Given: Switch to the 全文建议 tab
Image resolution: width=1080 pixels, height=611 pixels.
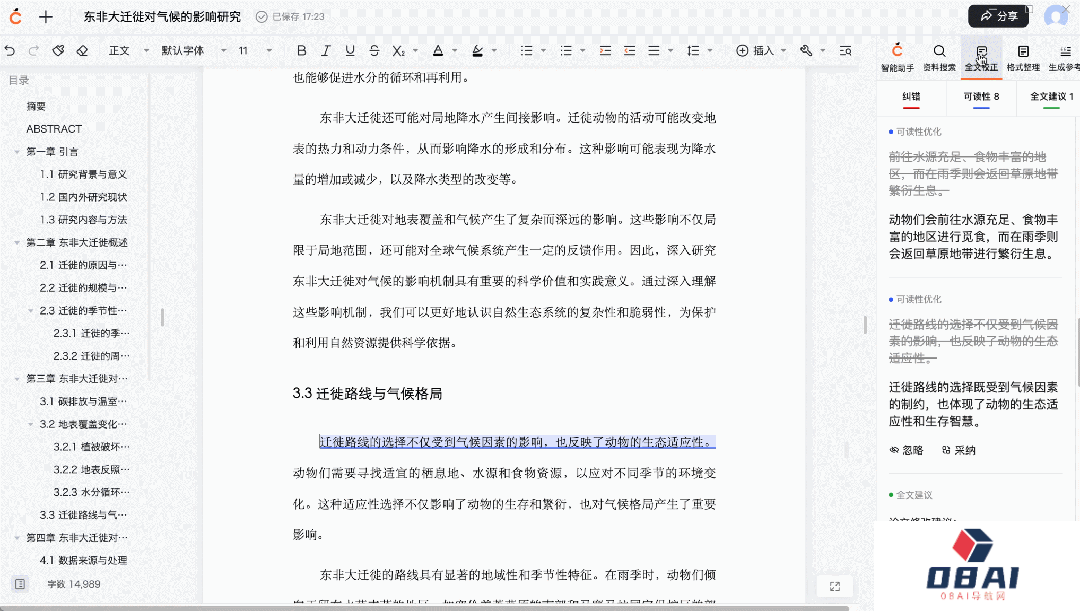Looking at the screenshot, I should click(1051, 97).
